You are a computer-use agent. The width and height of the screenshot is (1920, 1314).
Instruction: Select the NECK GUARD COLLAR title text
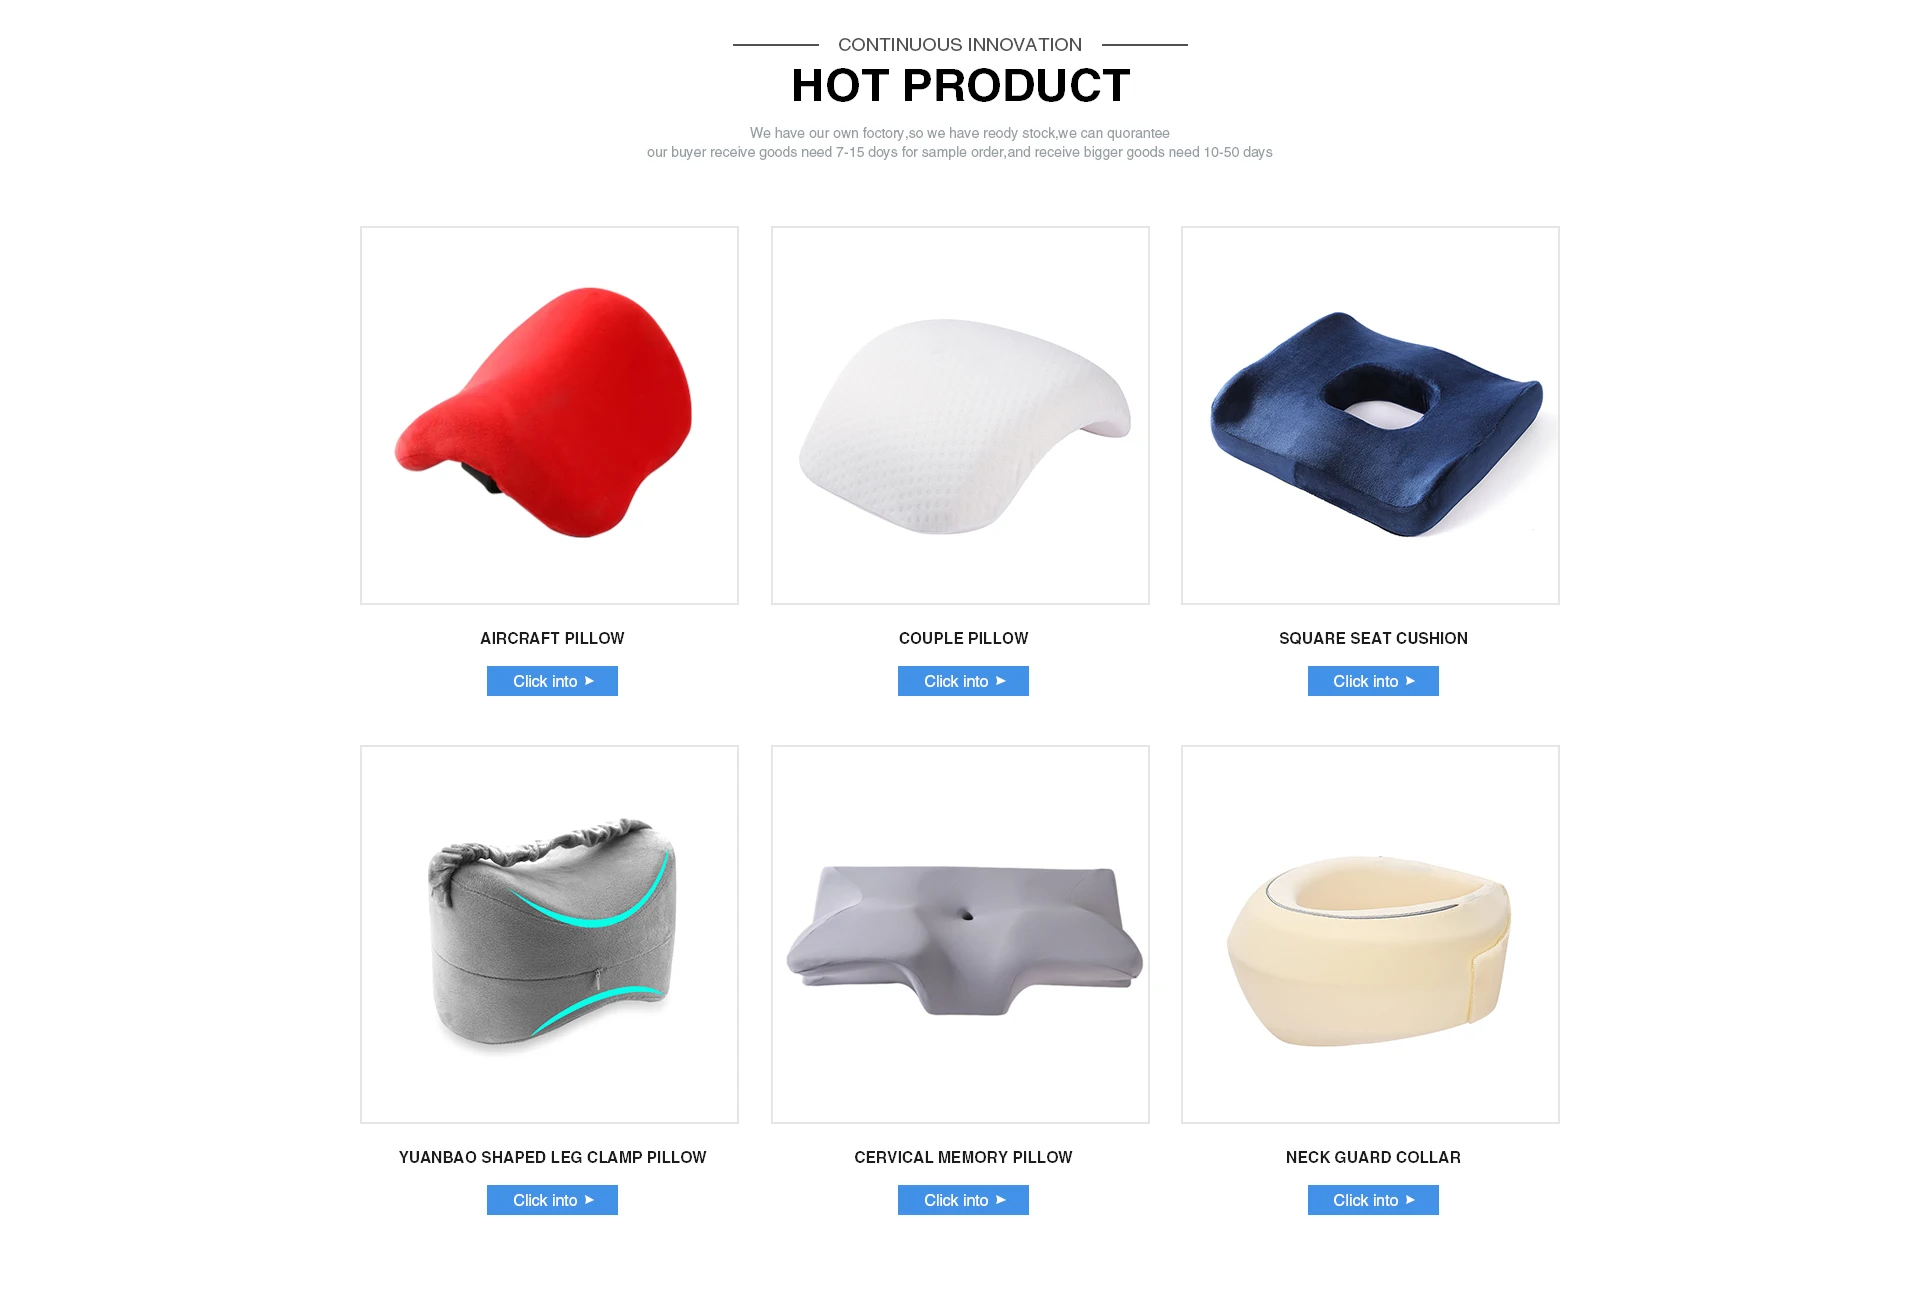(1373, 1157)
